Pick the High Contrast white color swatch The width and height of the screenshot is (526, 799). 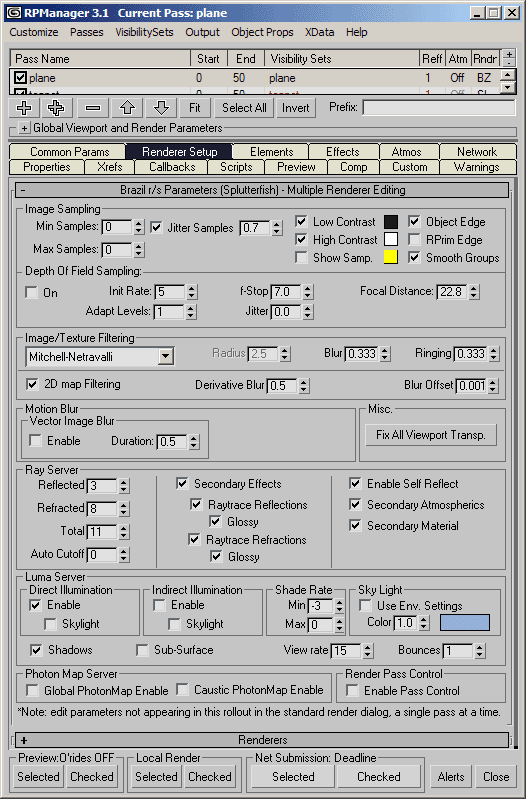(391, 239)
